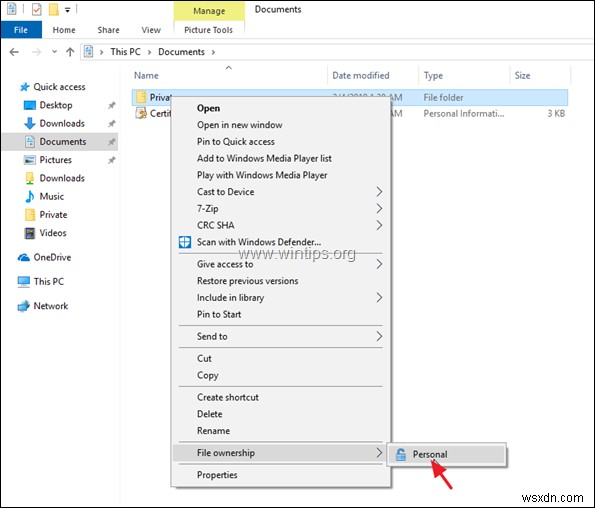
Task: Click the Back navigation arrow
Action: click(14, 52)
